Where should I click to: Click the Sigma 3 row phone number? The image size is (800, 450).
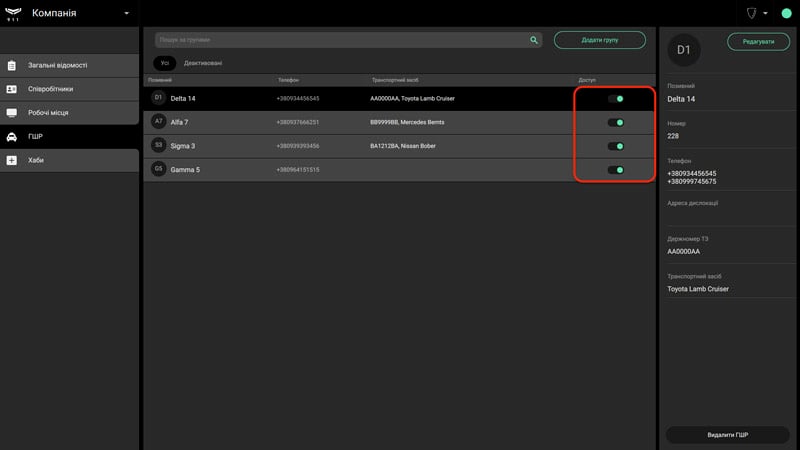tap(297, 146)
